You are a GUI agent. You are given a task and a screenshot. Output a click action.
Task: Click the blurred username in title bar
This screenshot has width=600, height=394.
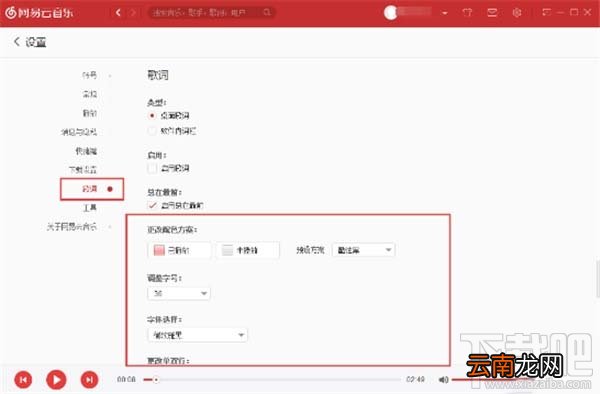415,12
